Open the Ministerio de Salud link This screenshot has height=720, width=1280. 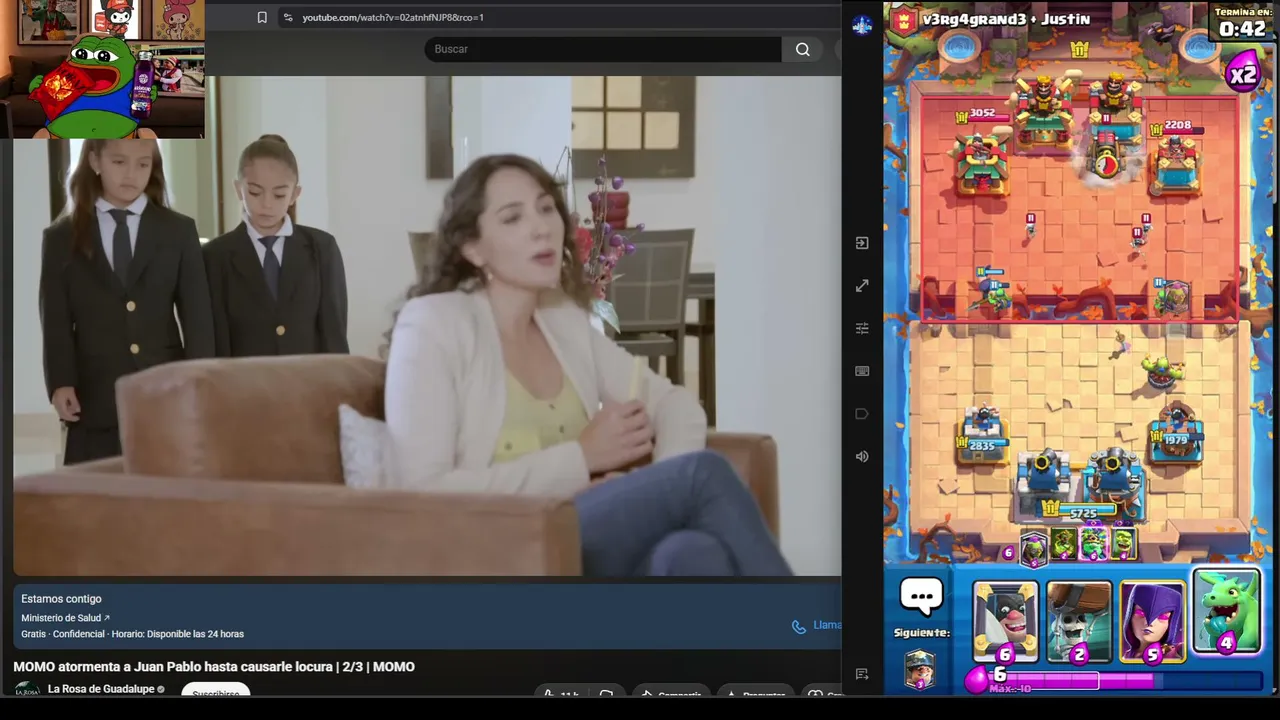tap(65, 618)
